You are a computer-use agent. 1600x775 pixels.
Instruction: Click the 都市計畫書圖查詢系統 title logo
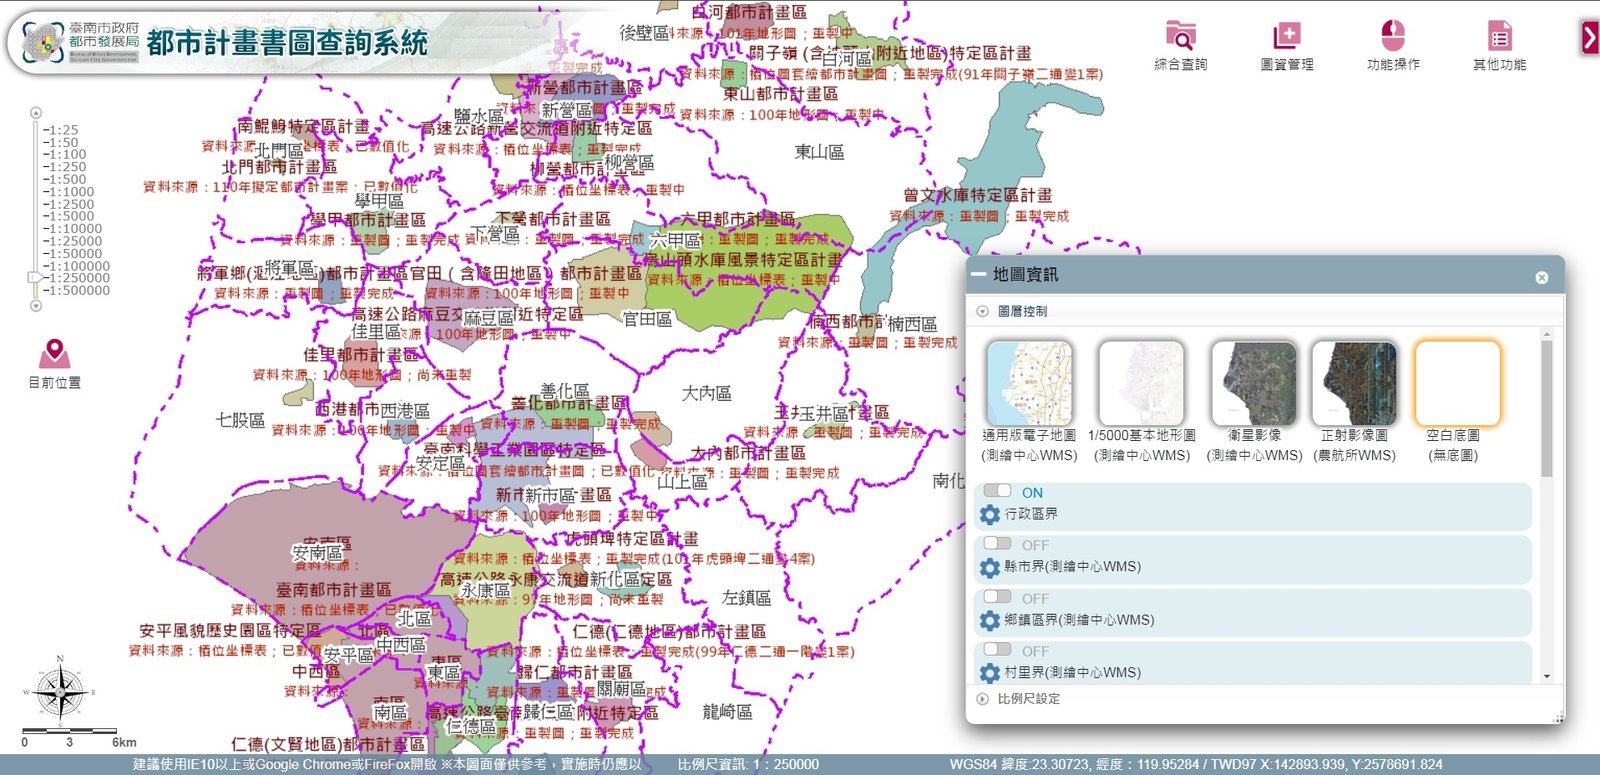tap(286, 42)
